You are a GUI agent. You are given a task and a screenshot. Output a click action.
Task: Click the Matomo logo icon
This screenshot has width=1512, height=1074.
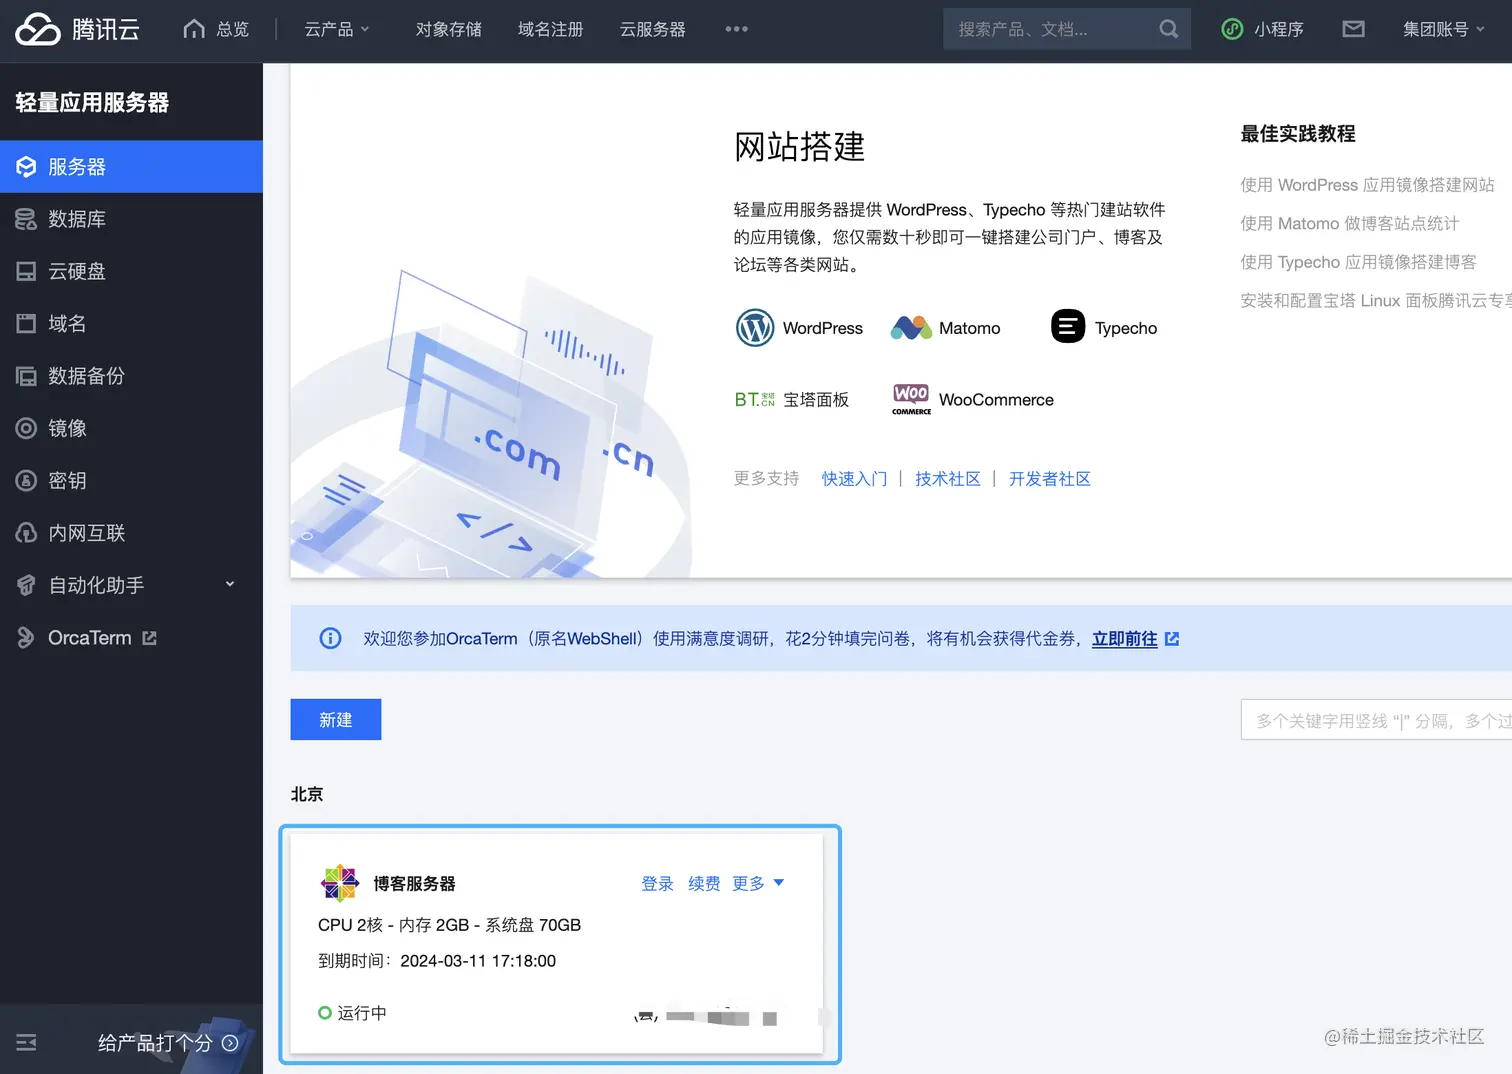[x=911, y=328]
